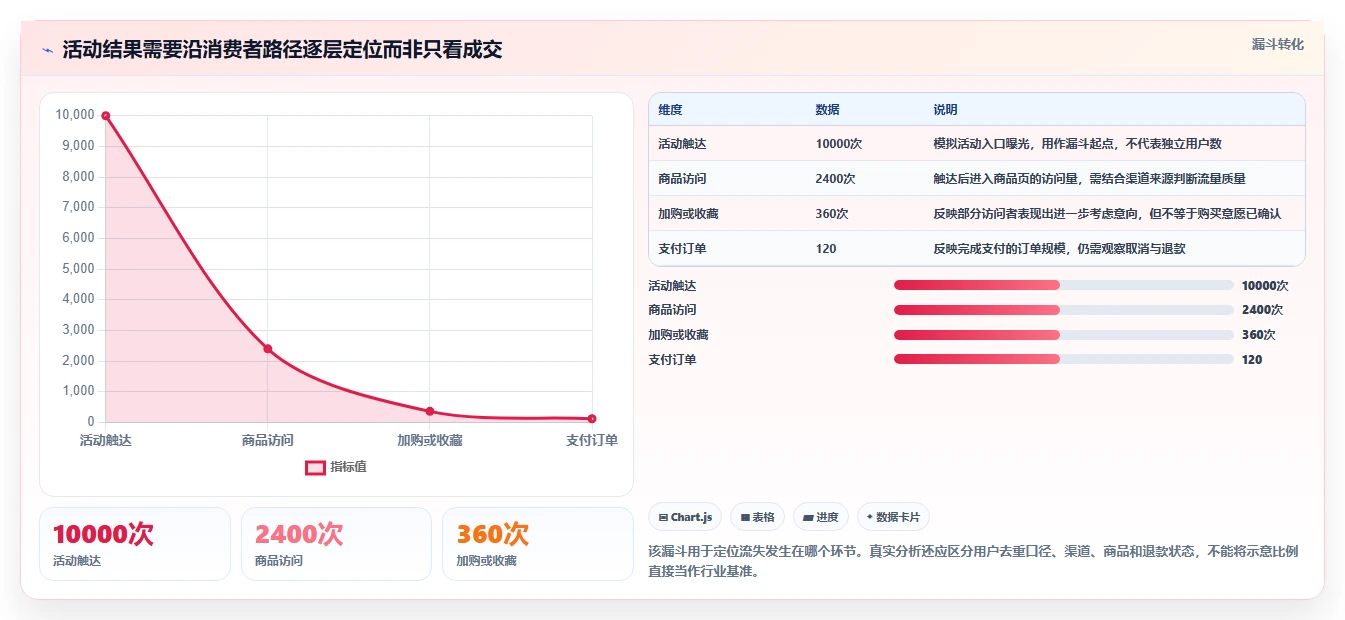
Task: Click the 加购或收藏 progress bar
Action: pyautogui.click(x=1064, y=335)
